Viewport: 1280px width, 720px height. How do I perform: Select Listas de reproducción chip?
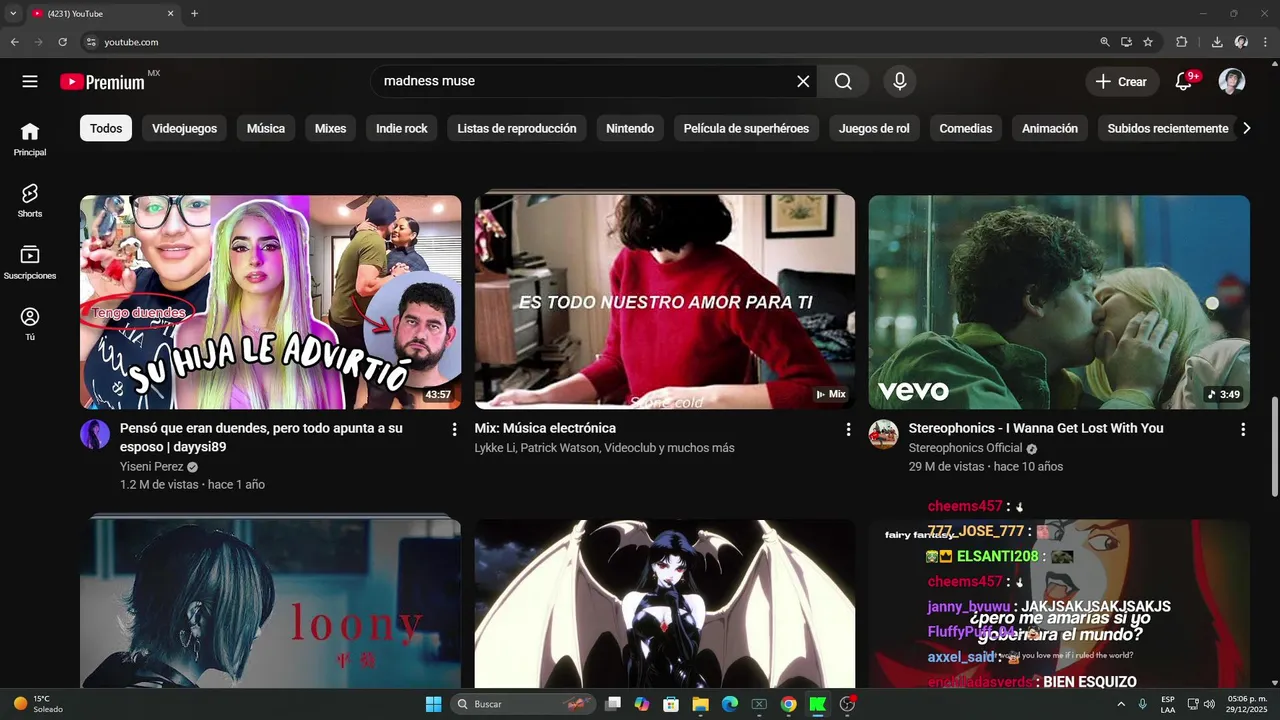(x=517, y=128)
